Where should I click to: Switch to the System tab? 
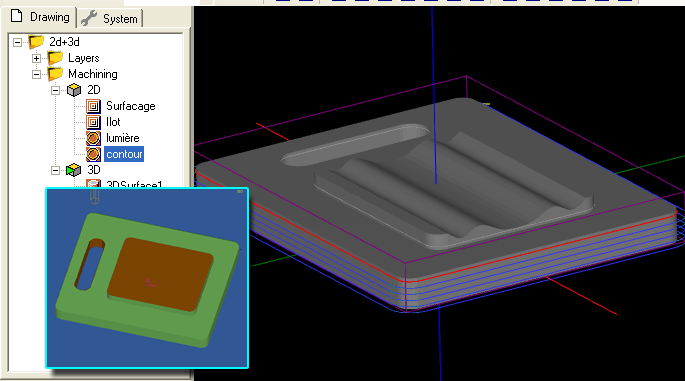(110, 18)
